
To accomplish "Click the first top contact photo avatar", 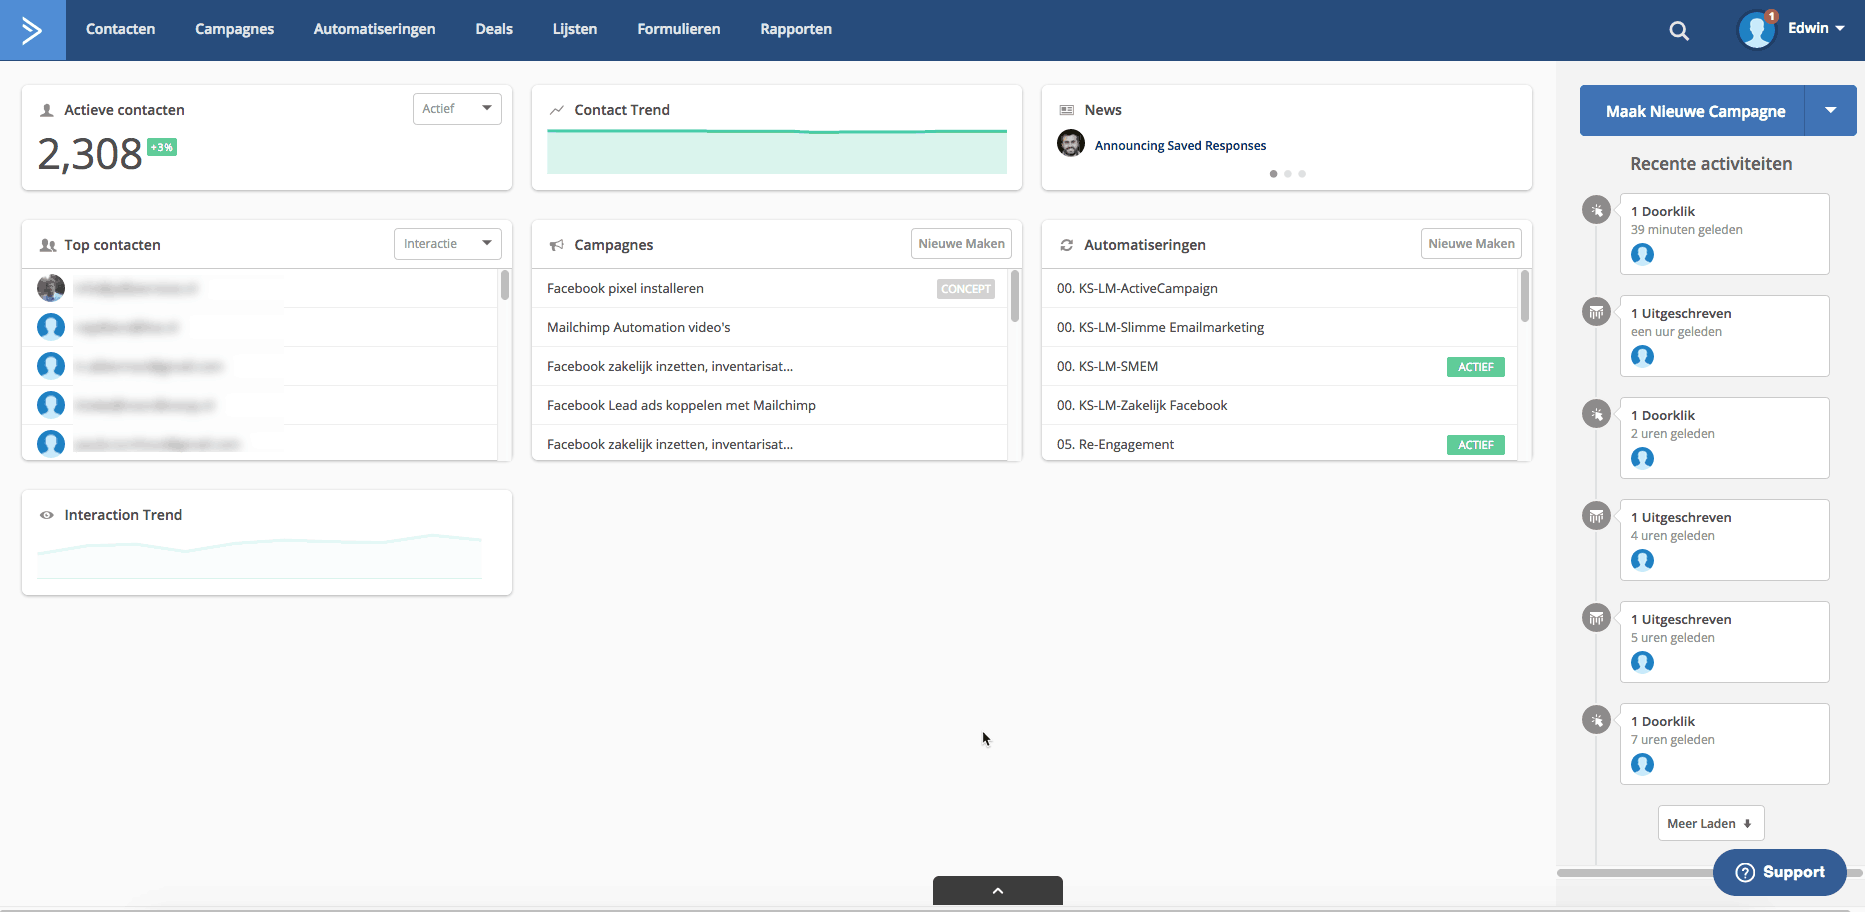I will click(x=51, y=288).
